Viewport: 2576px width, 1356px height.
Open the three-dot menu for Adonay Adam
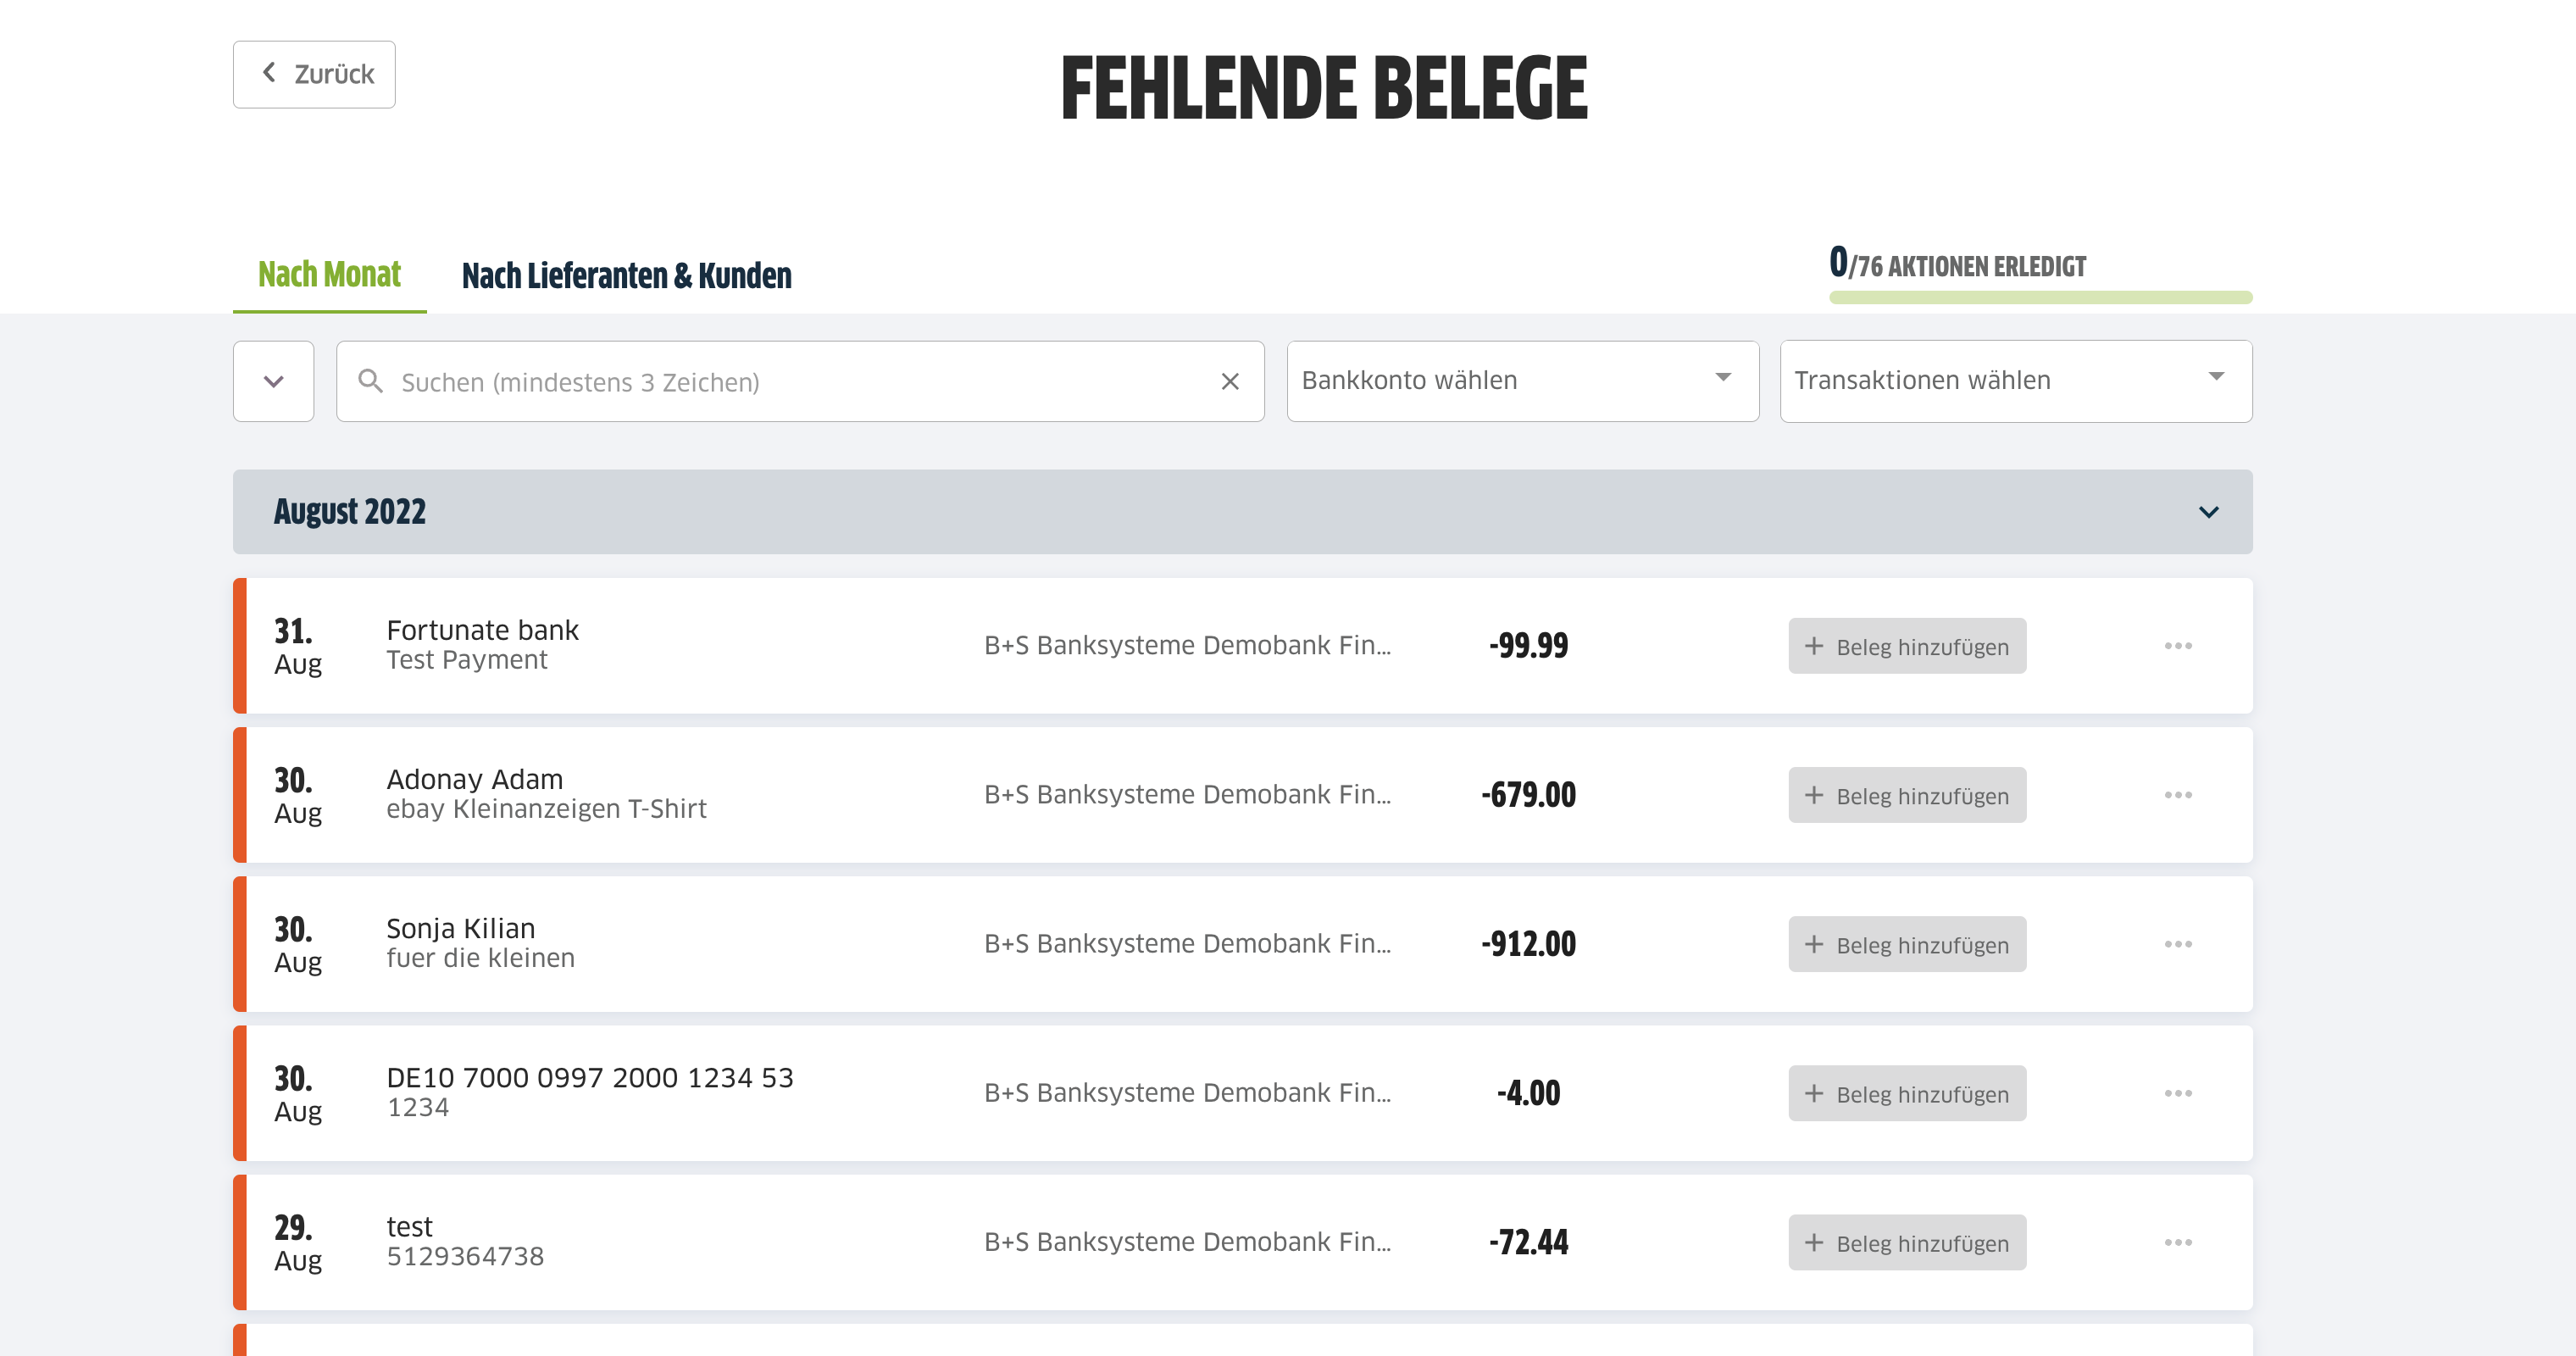2178,795
